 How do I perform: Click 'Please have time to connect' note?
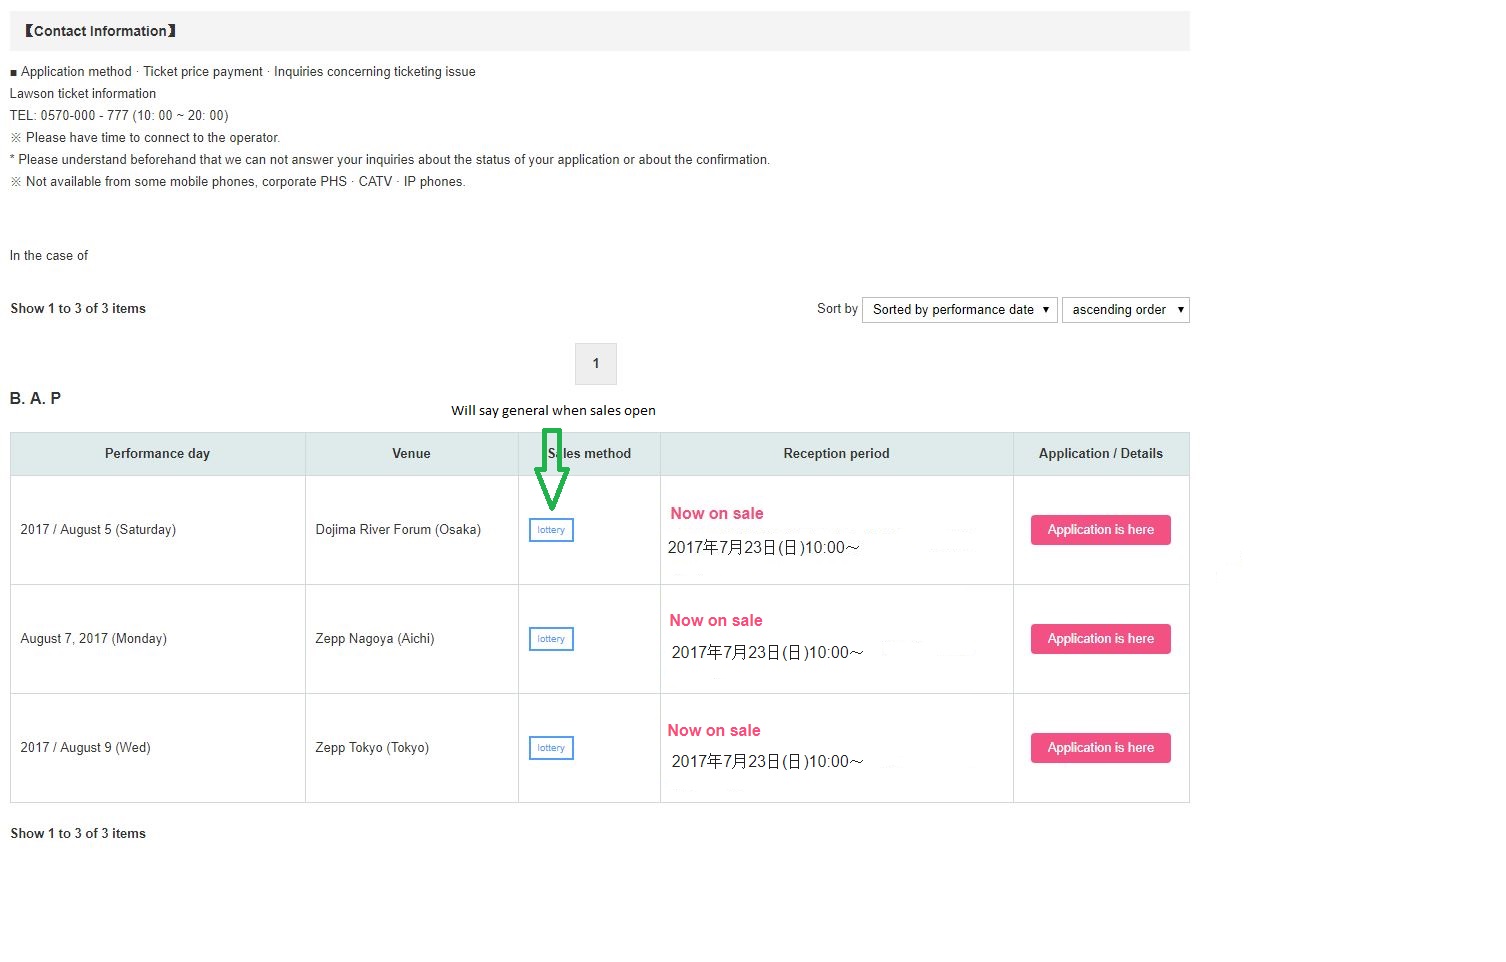[x=145, y=138]
